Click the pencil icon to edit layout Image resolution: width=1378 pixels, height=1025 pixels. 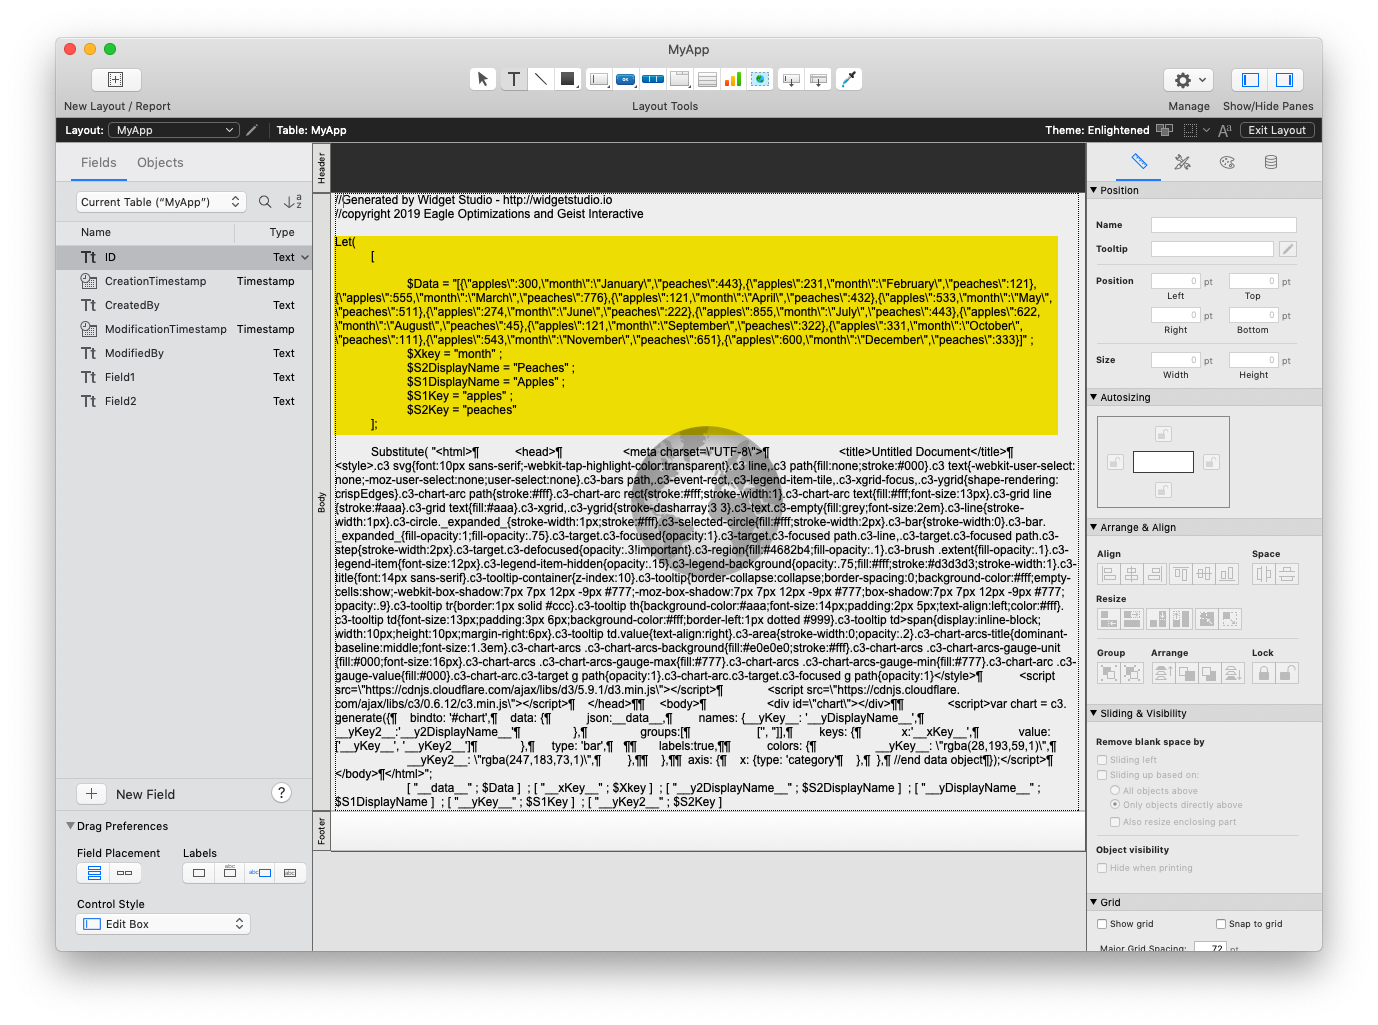[252, 130]
